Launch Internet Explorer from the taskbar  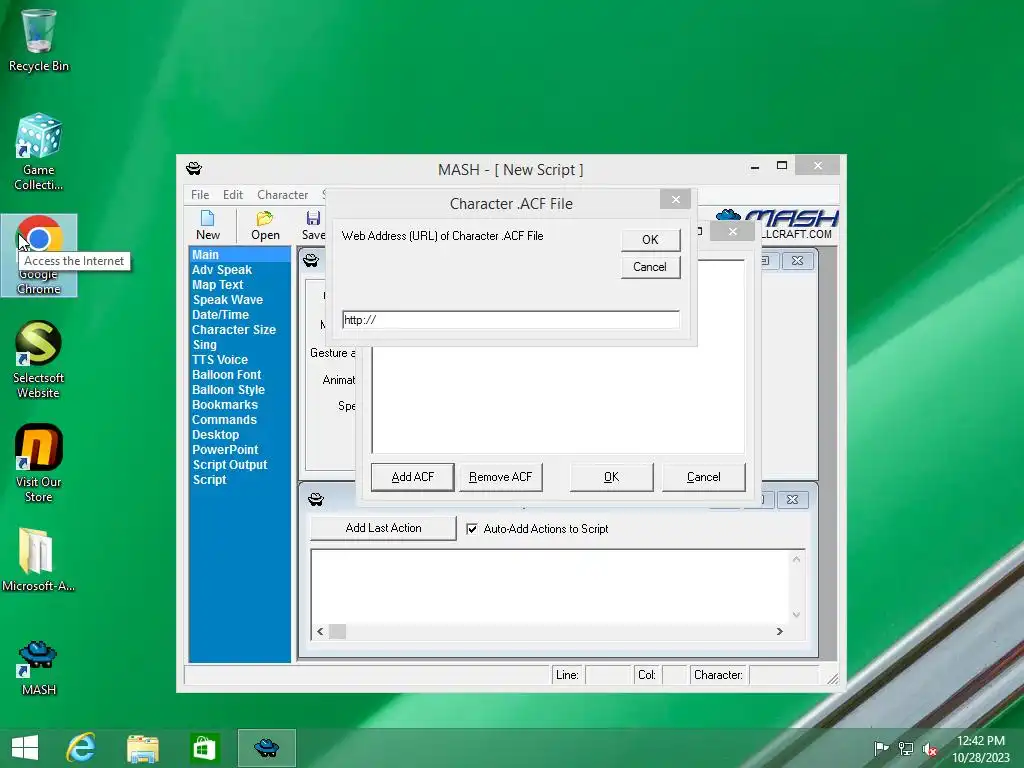[81, 748]
